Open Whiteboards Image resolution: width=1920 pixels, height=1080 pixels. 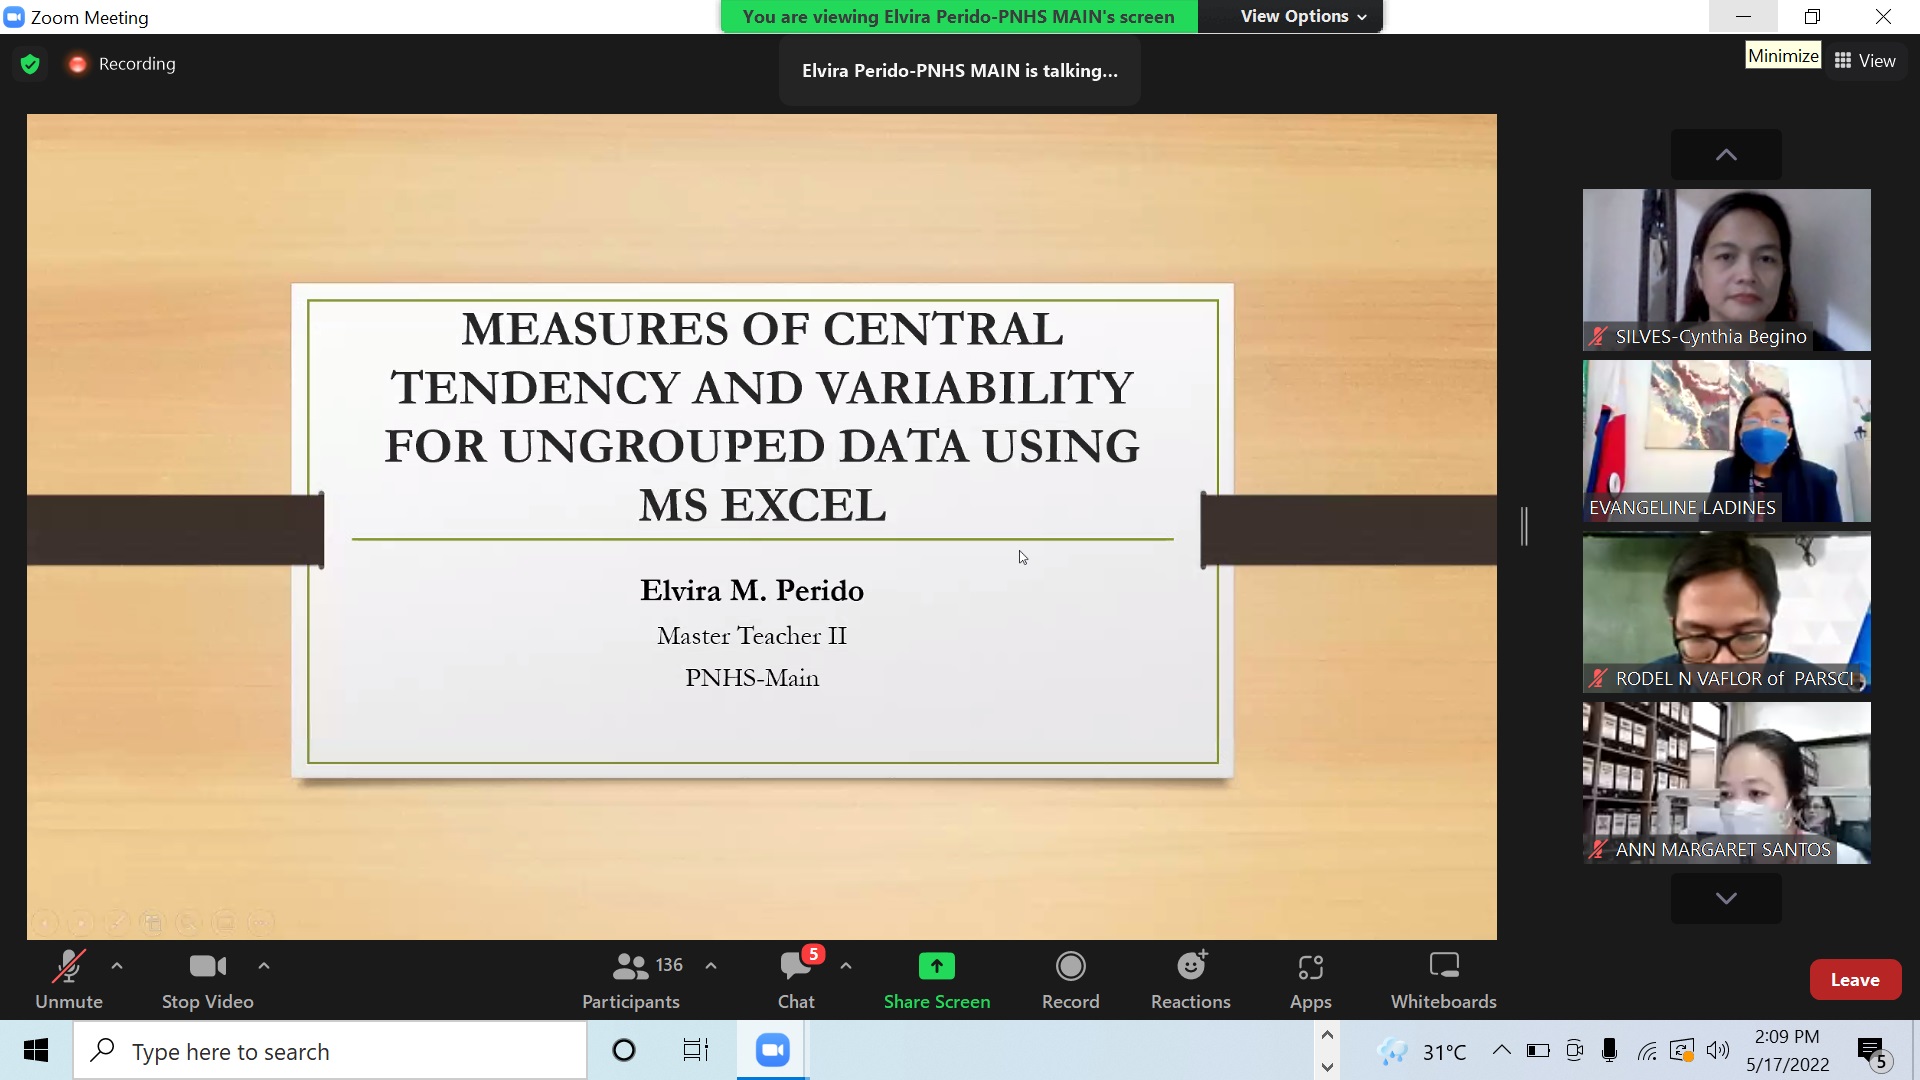(1443, 979)
